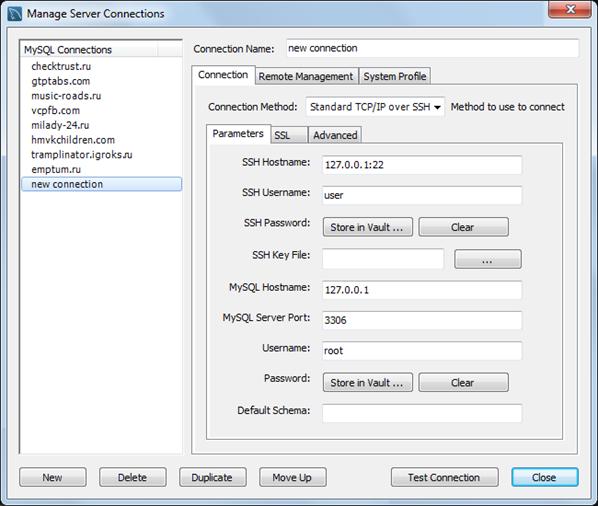Switch to the Remote Management tab
Screen dimensions: 598x506
pyautogui.click(x=306, y=76)
